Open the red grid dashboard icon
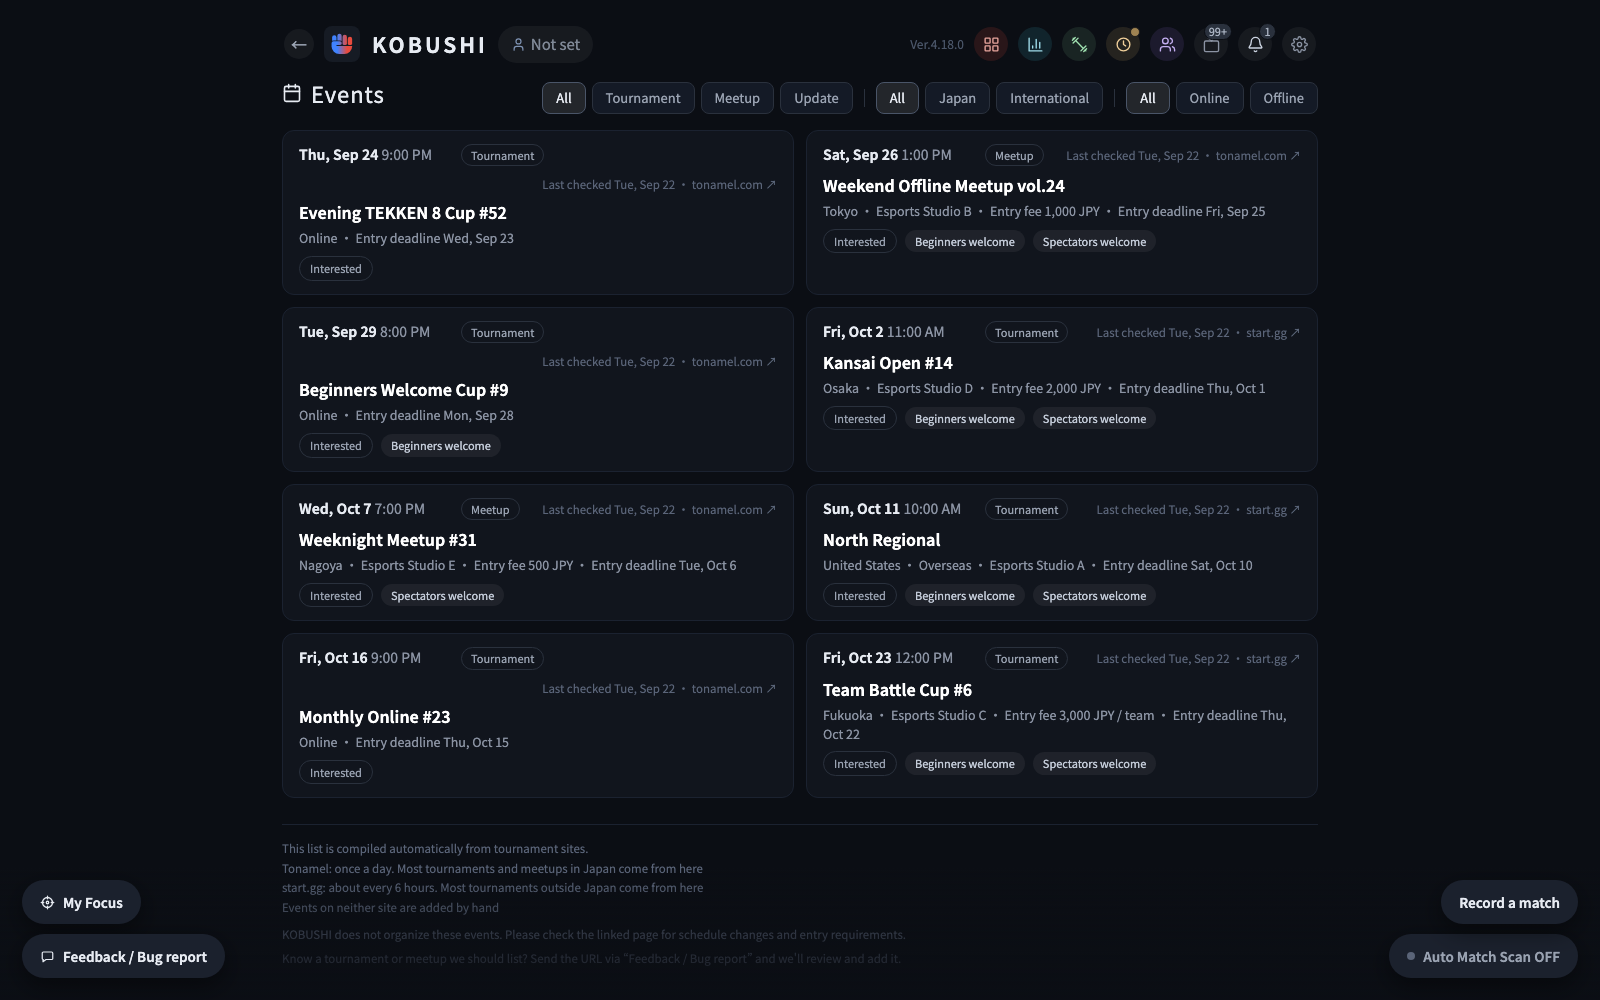Screen dimensions: 1600x1000 (991, 44)
